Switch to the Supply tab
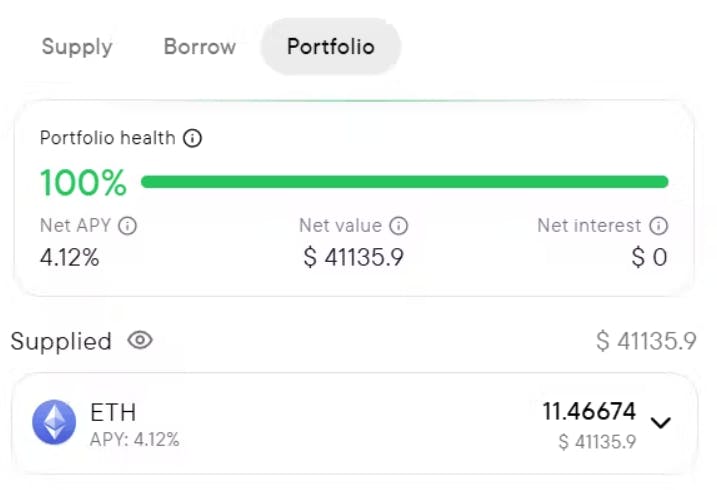This screenshot has width=717, height=490. click(x=77, y=47)
